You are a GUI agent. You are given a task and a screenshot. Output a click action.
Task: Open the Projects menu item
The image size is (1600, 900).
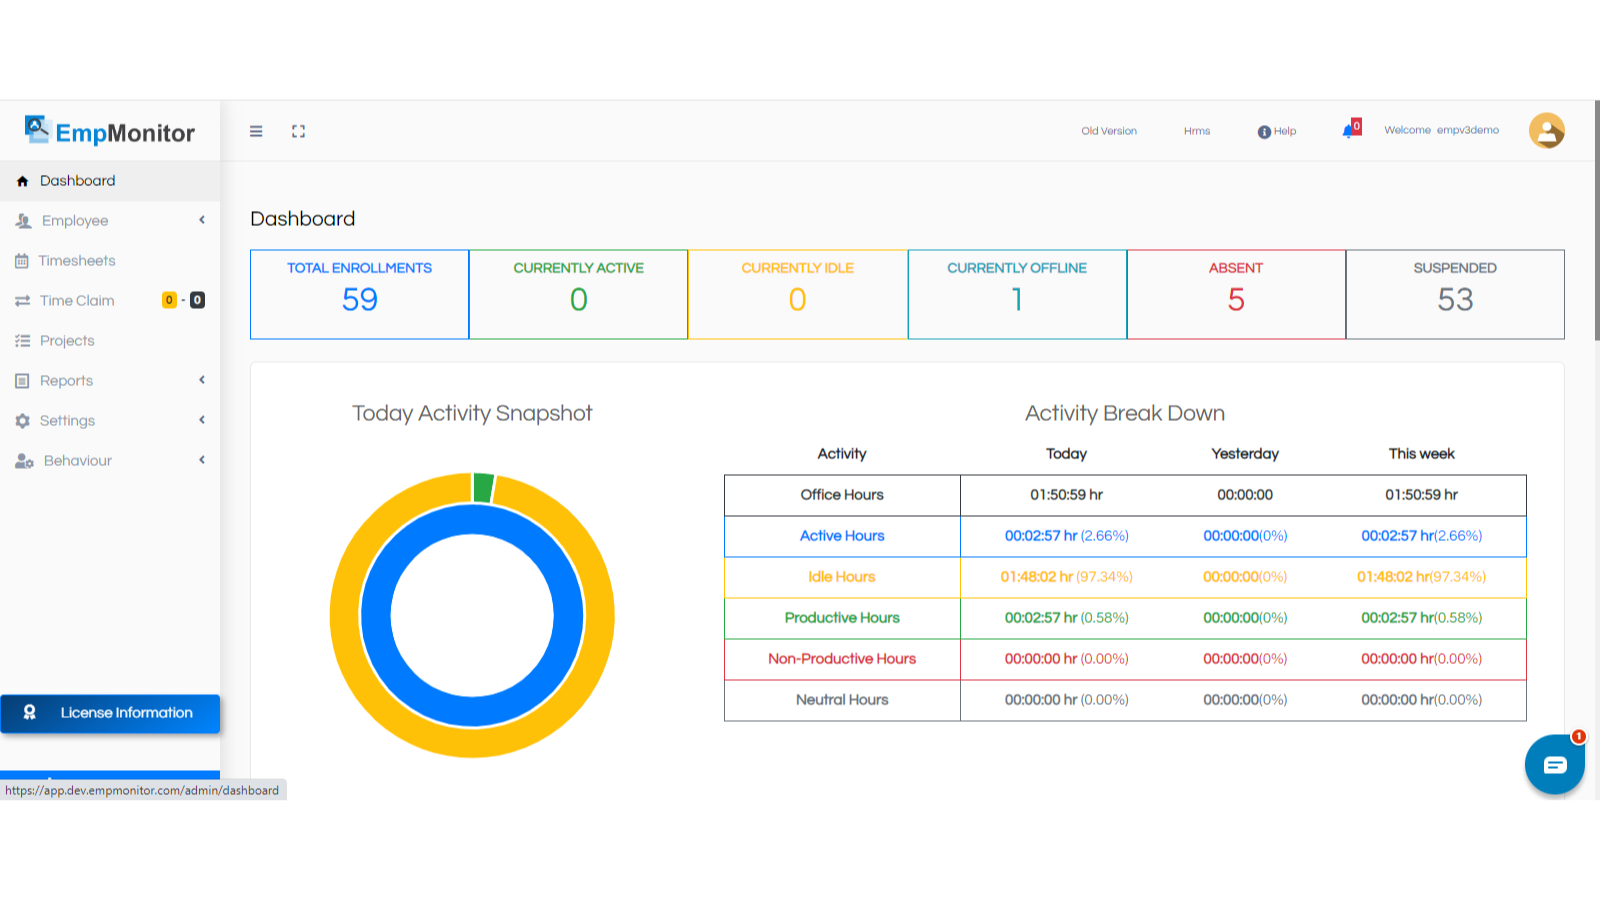pos(110,341)
